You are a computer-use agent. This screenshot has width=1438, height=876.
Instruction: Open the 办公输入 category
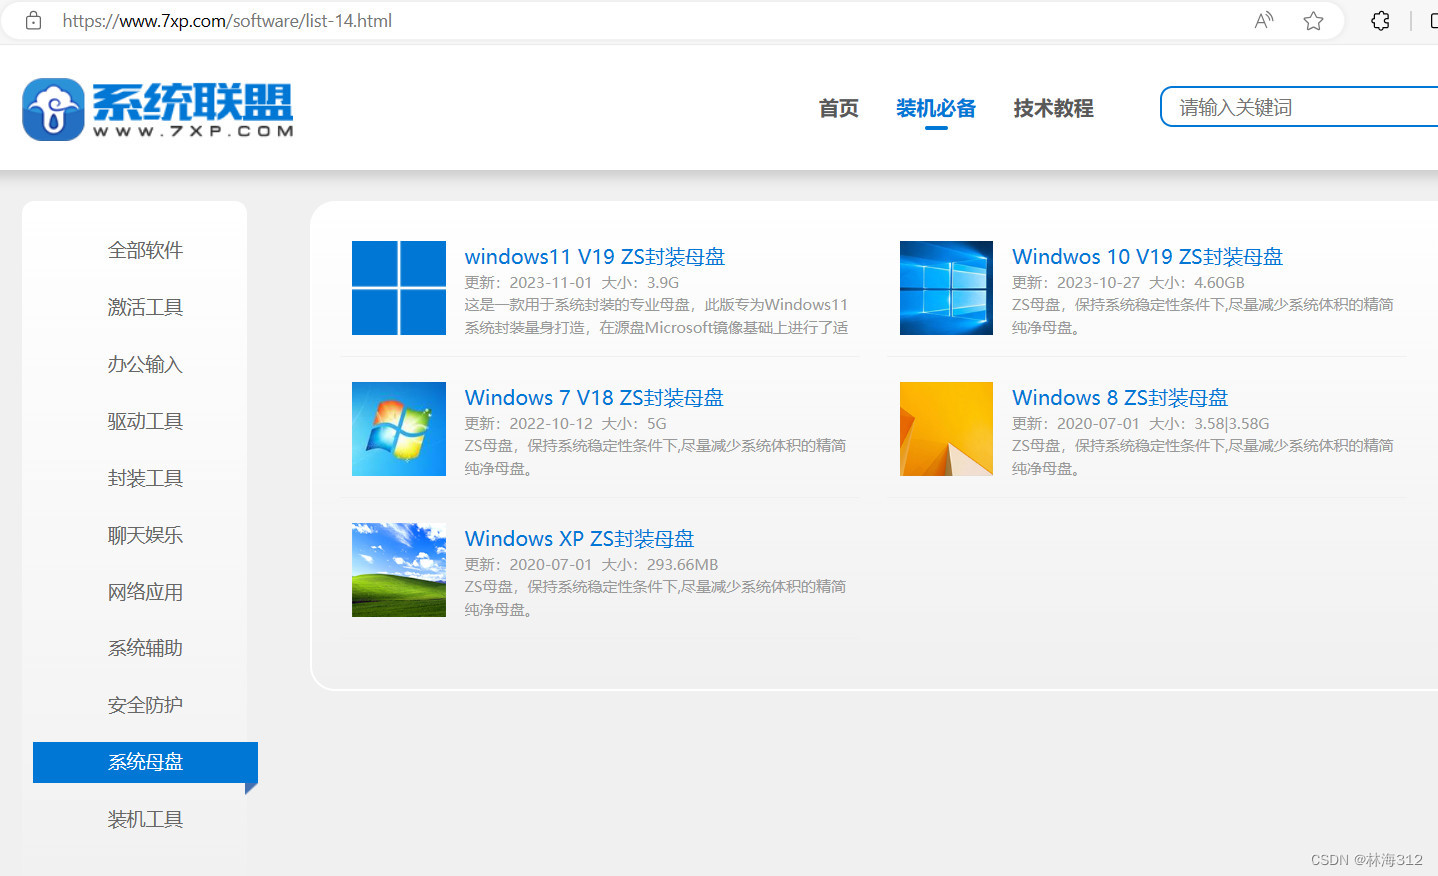[145, 364]
